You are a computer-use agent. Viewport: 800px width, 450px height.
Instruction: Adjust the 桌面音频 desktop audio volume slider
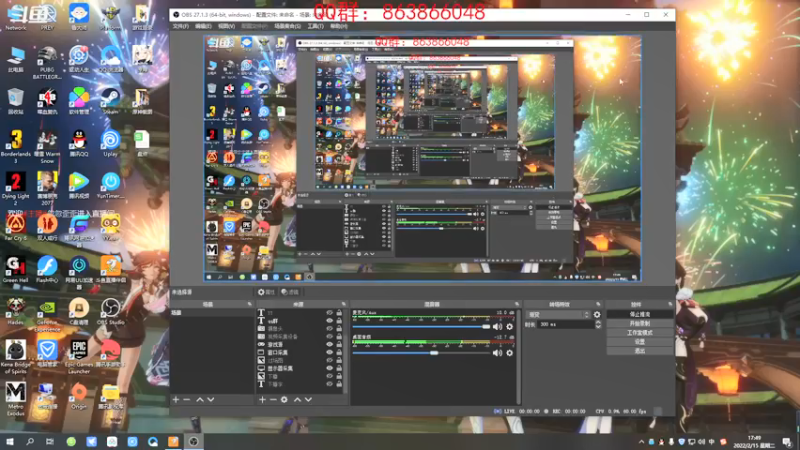click(421, 353)
